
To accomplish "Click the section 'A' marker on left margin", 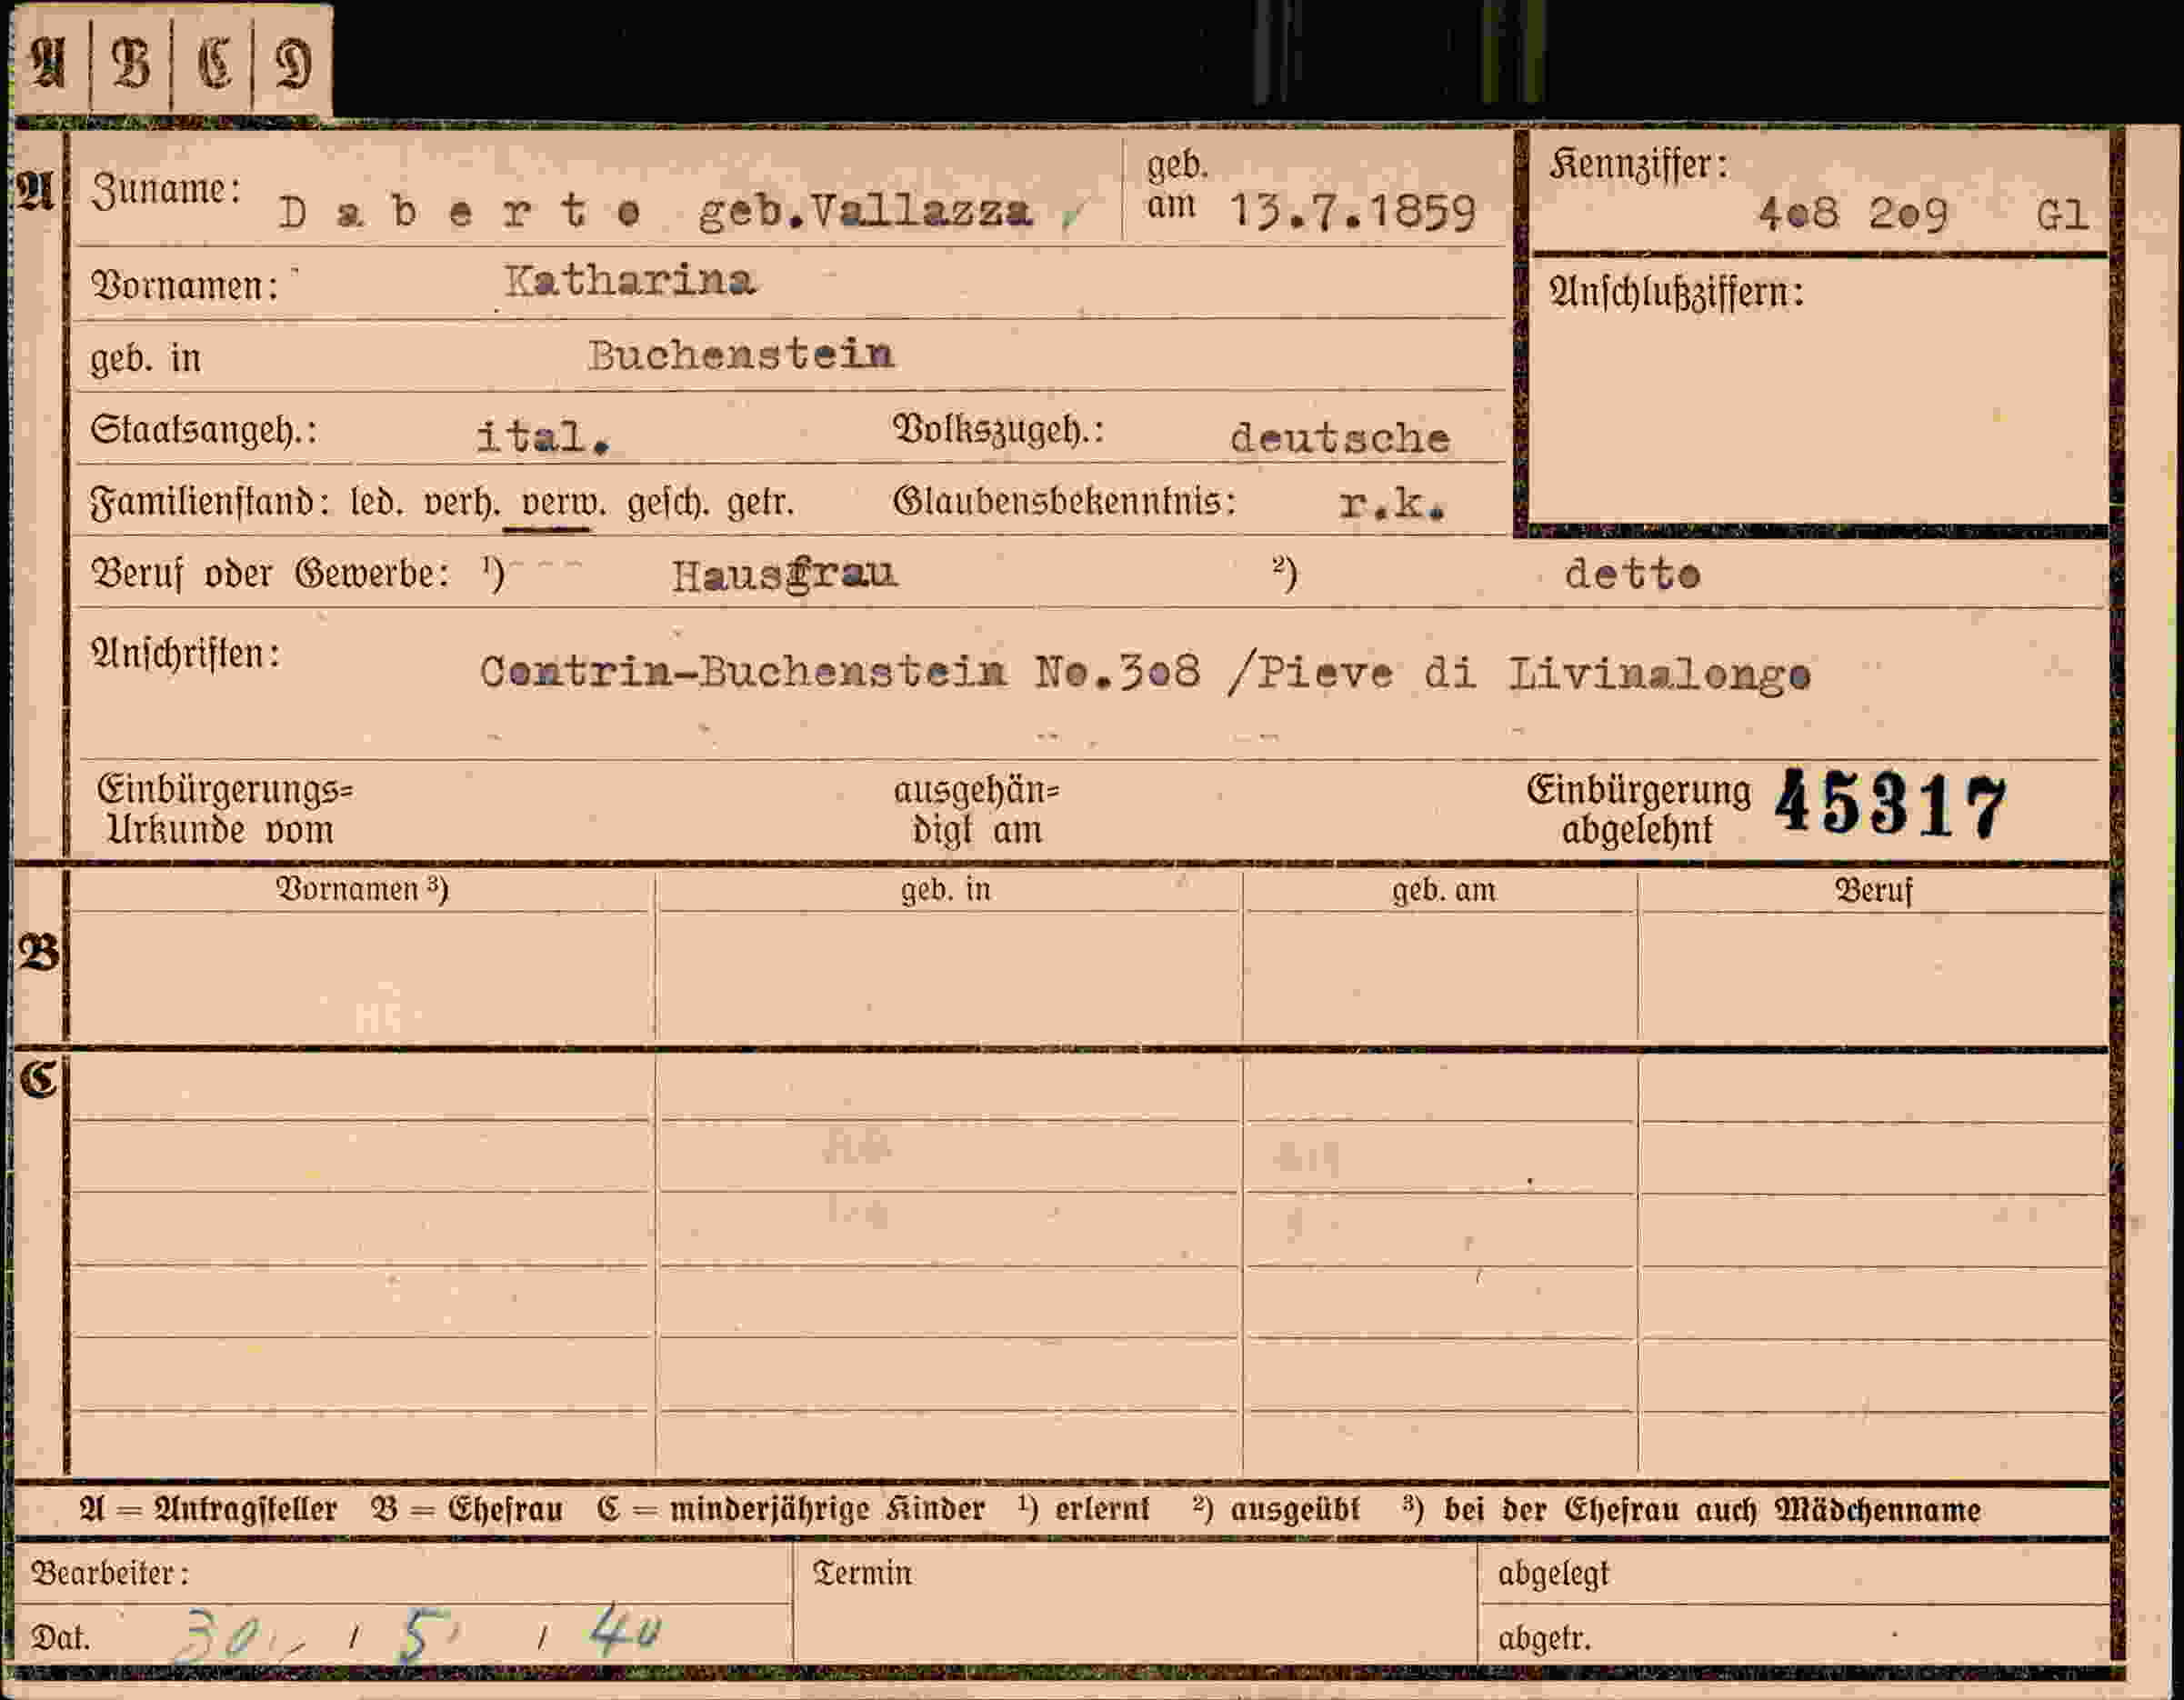I will click(35, 190).
